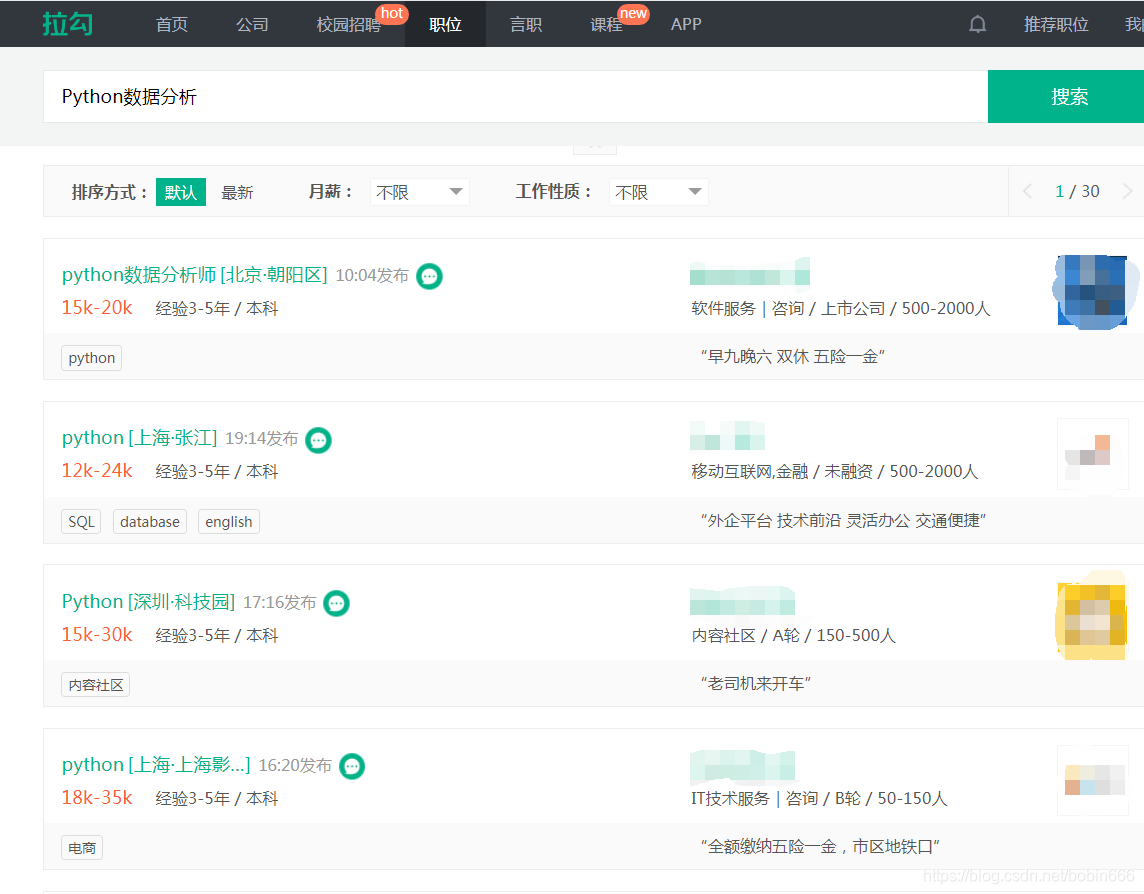Click the SQL skill tag
This screenshot has height=894, width=1144.
[81, 522]
